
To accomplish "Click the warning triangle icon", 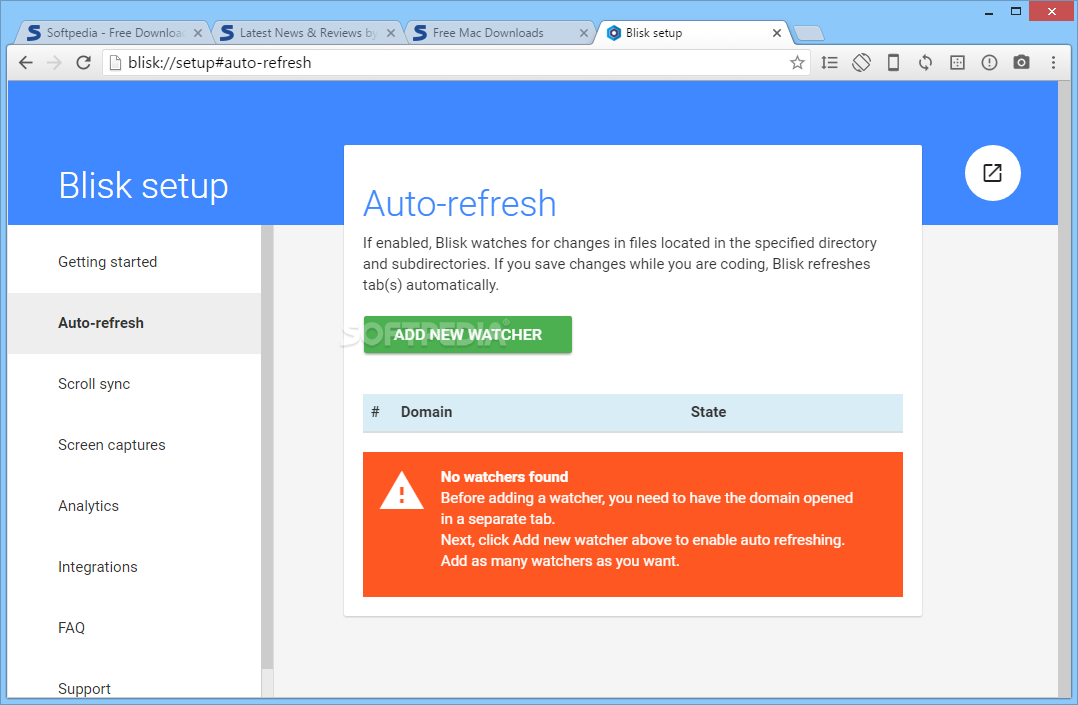I will [x=402, y=490].
